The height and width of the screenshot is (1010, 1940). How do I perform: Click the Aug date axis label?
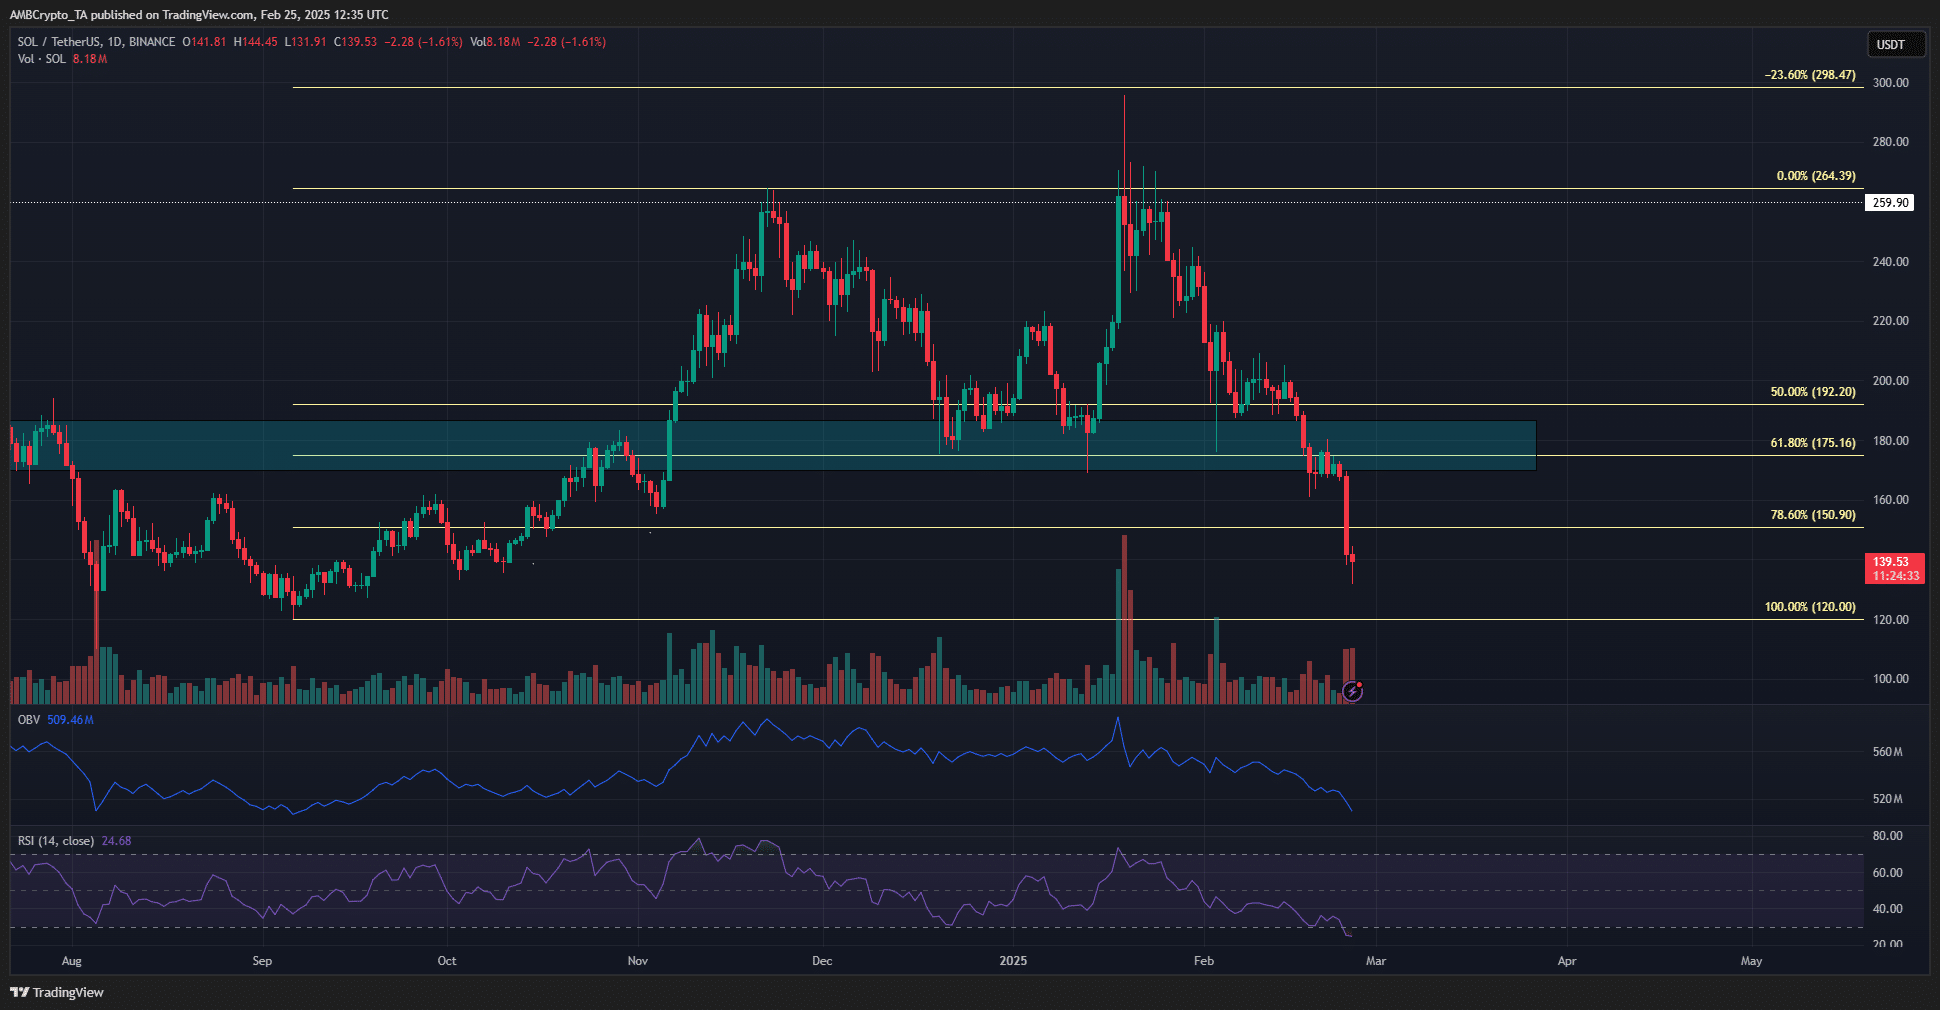71,961
